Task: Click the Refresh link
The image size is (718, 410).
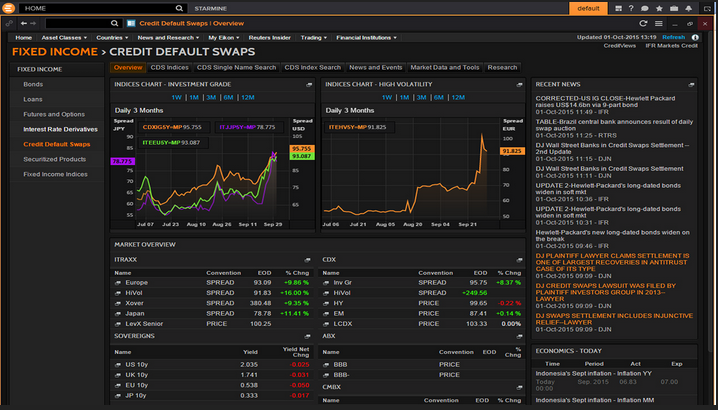Action: pyautogui.click(x=673, y=37)
